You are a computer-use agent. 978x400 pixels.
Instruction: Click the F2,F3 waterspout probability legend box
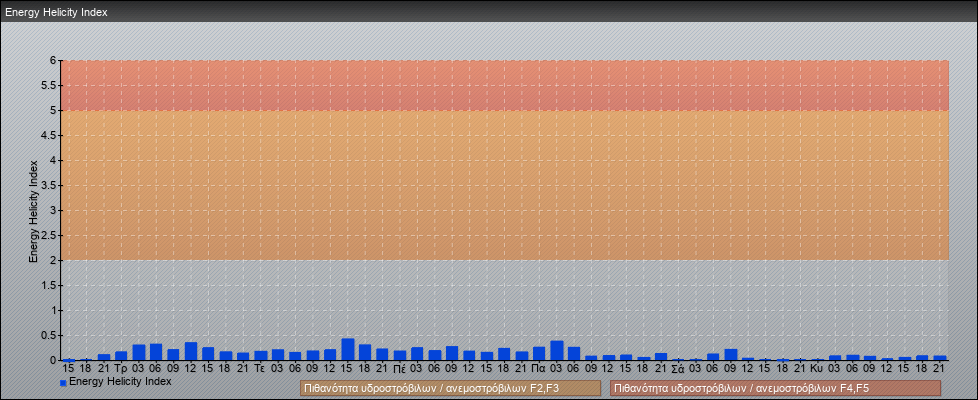[450, 388]
